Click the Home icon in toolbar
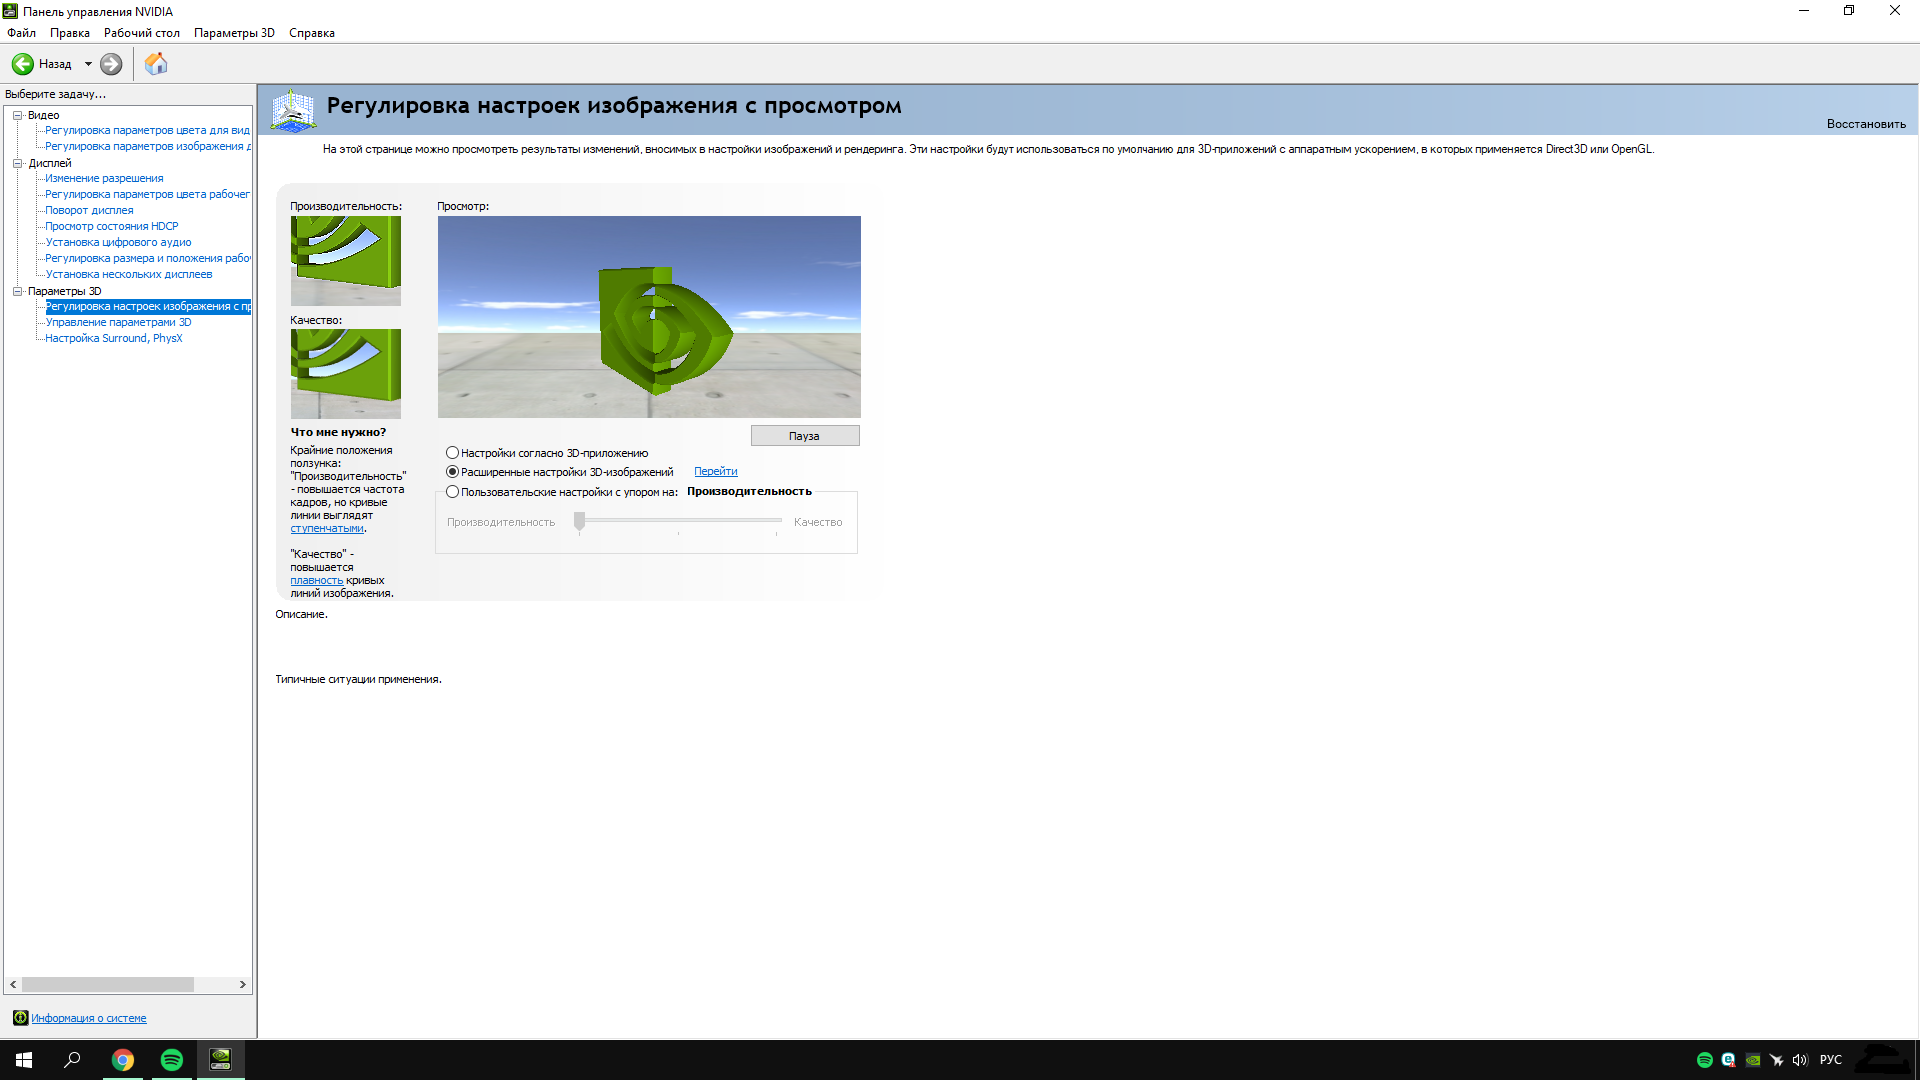Viewport: 1920px width, 1080px height. 156,64
